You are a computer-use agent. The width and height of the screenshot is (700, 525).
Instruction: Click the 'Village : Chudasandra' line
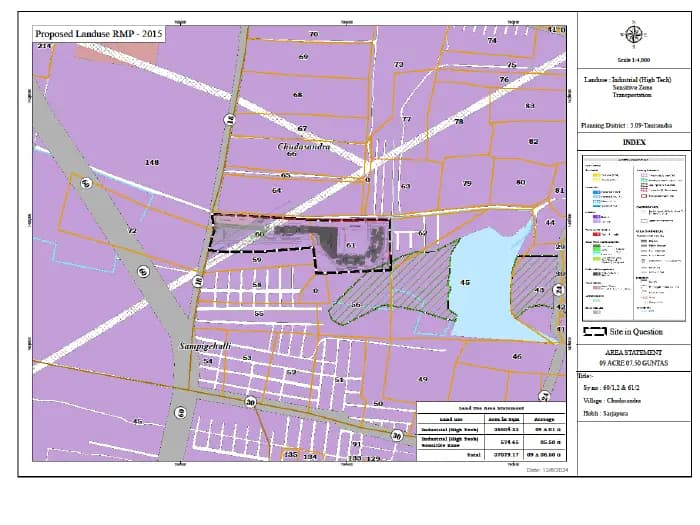[x=612, y=400]
